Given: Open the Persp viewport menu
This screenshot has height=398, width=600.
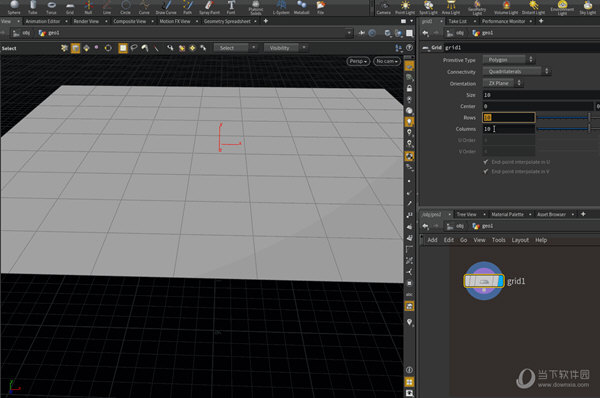Looking at the screenshot, I should 358,61.
